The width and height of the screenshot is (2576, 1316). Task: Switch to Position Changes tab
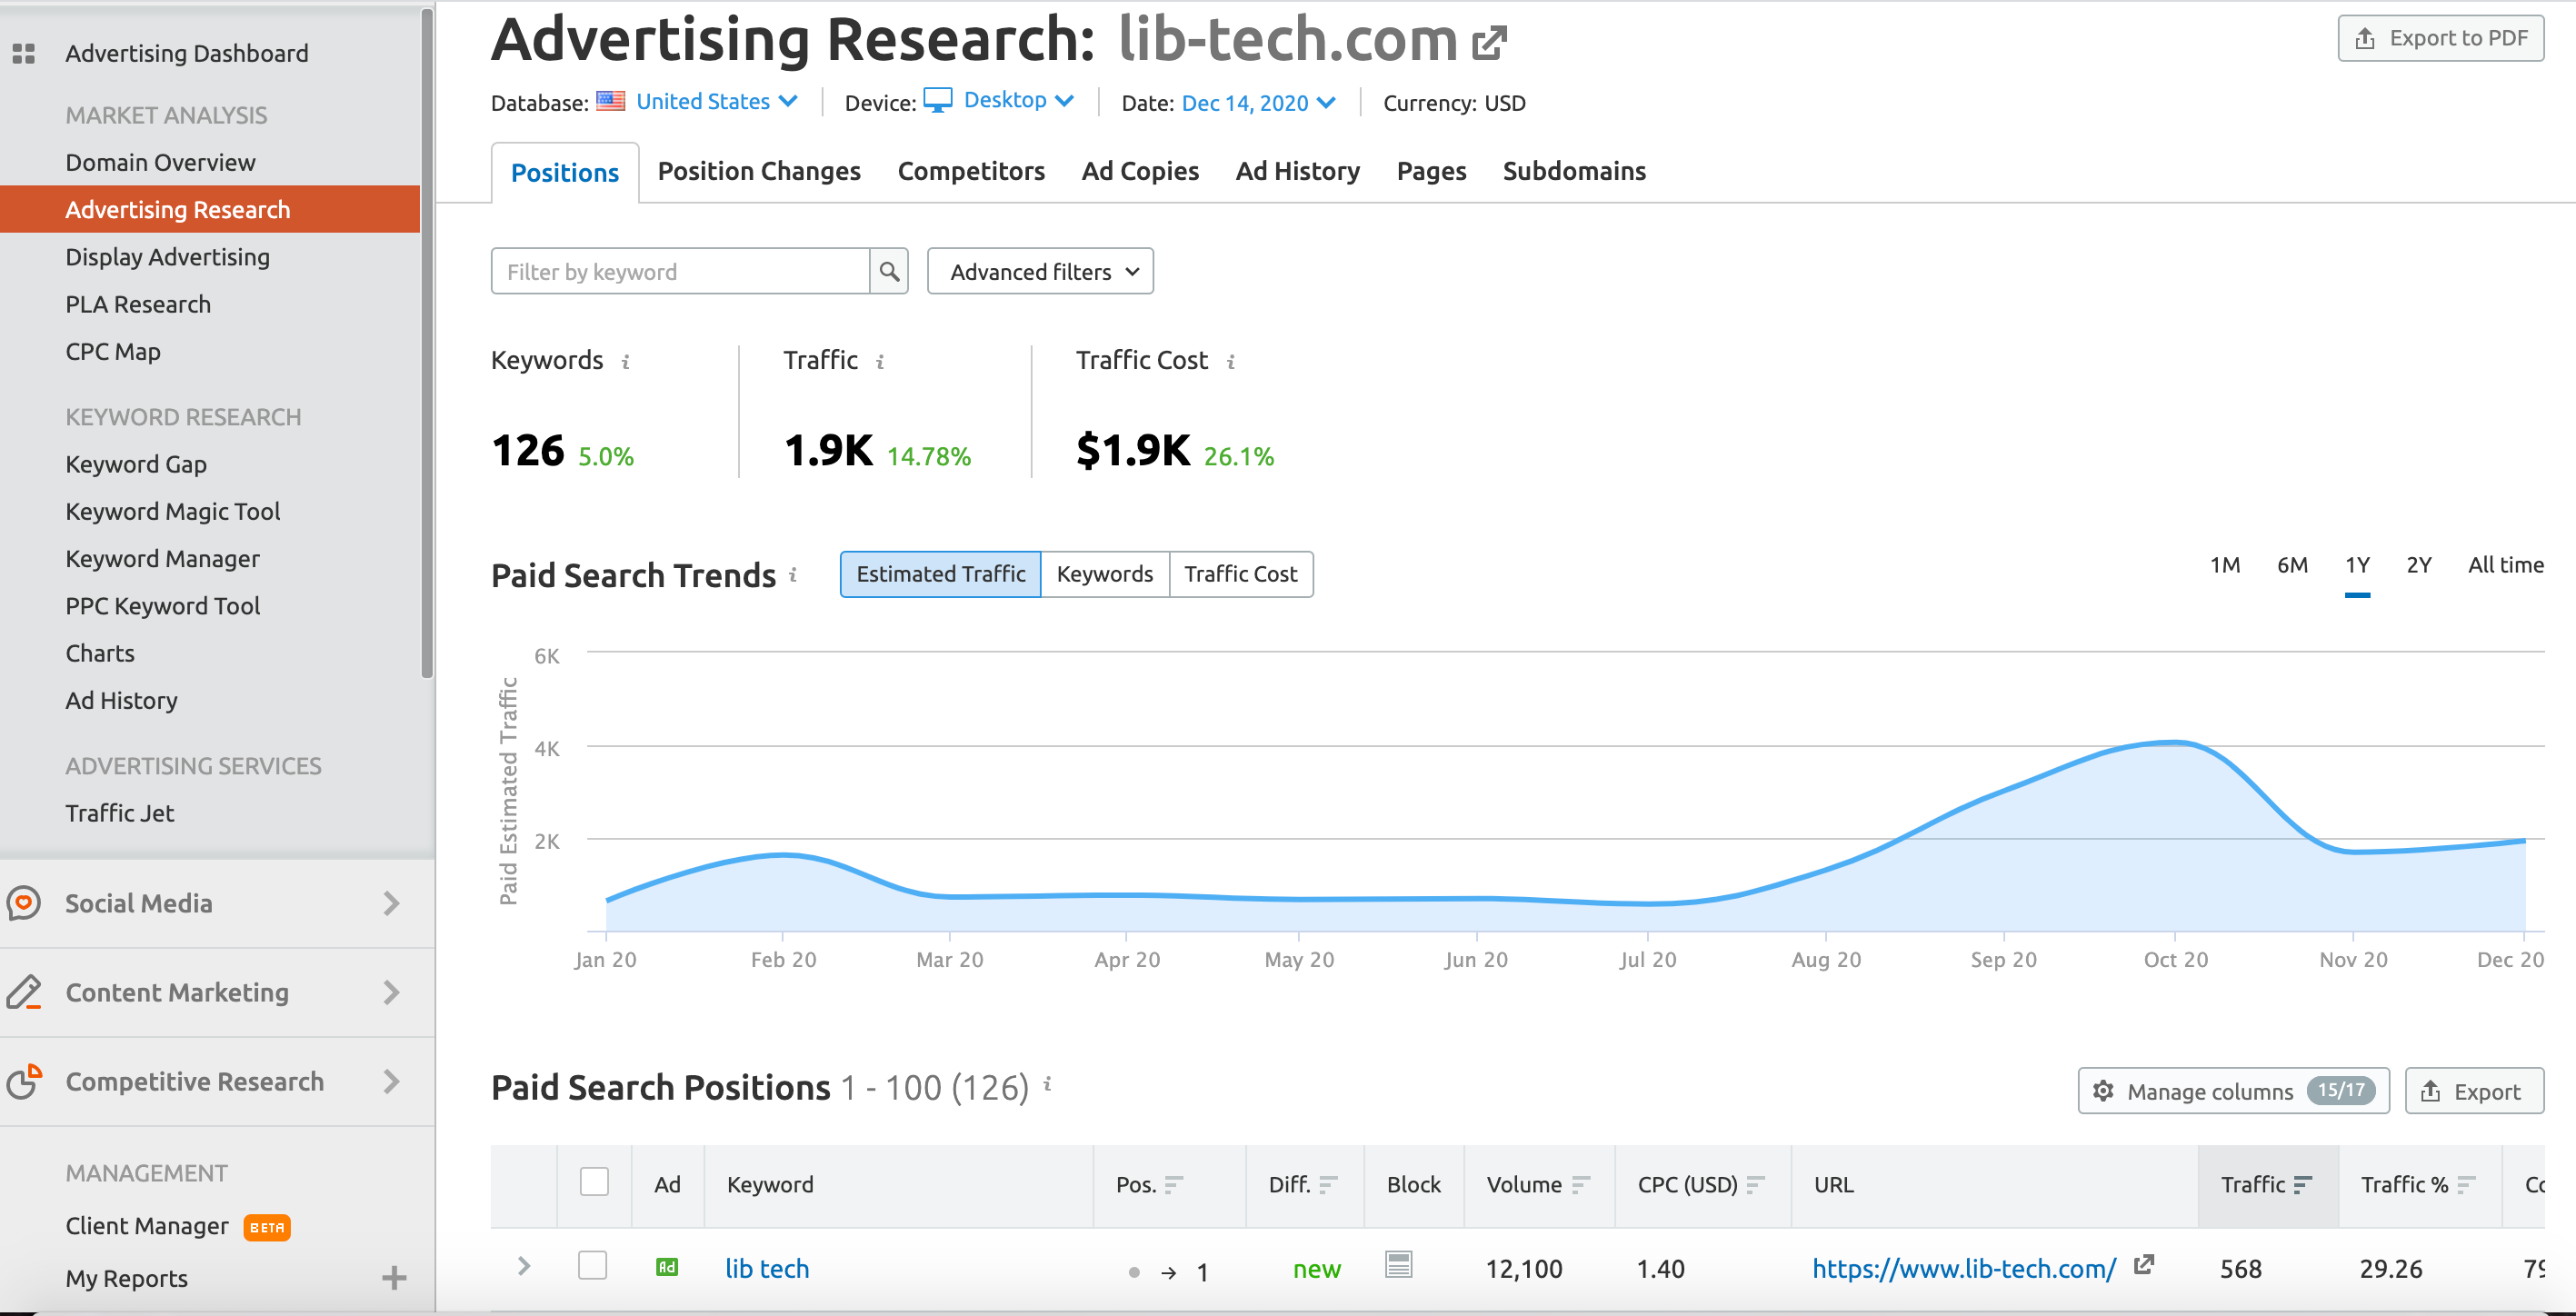tap(759, 172)
